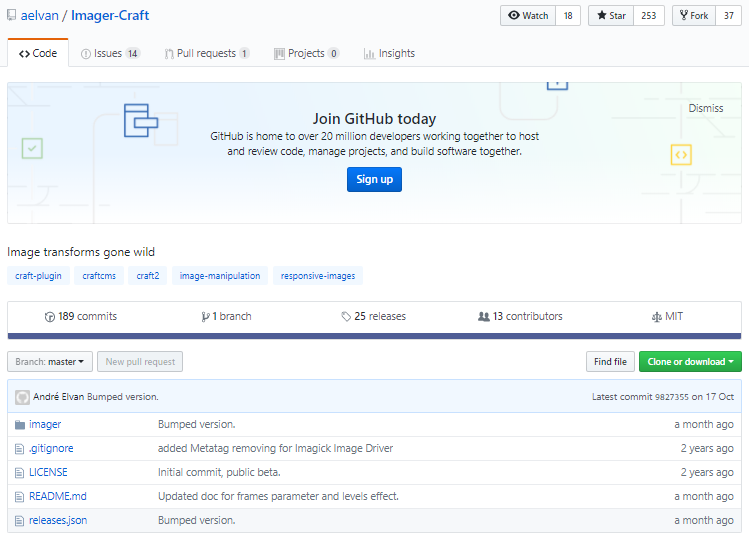Go to the Insights tab

tap(389, 54)
